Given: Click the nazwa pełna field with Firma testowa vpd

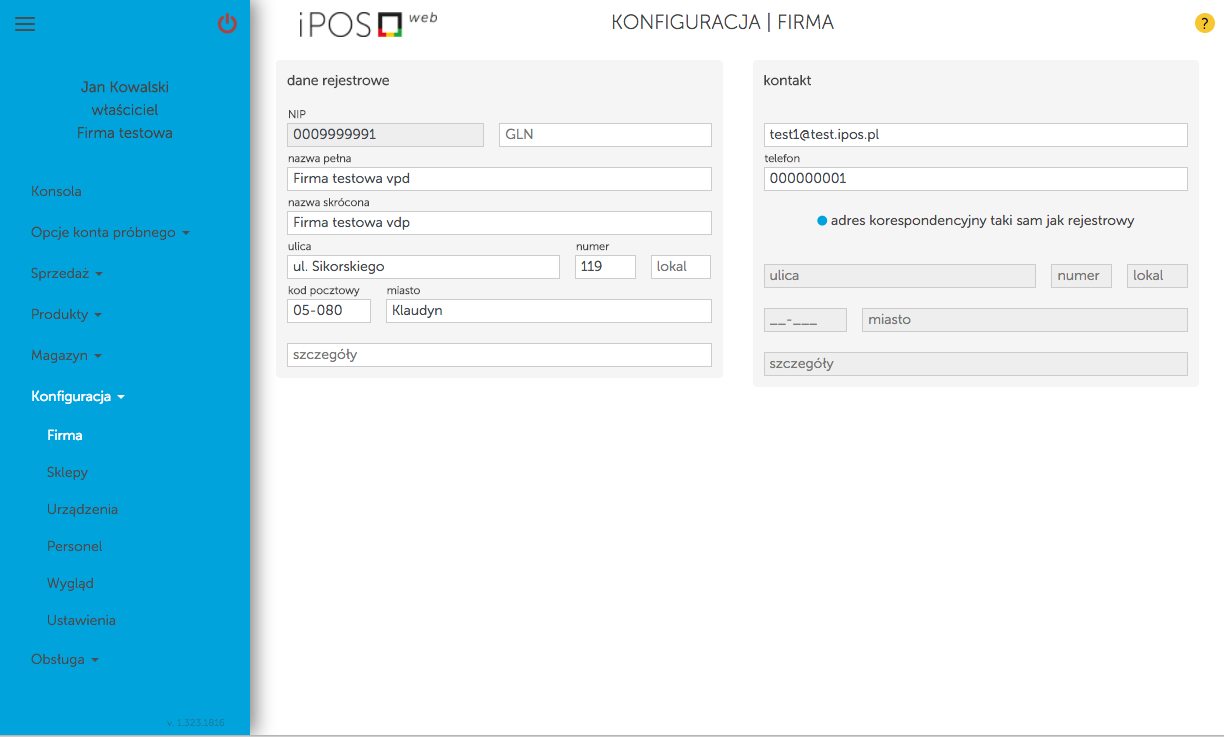Looking at the screenshot, I should click(x=498, y=178).
